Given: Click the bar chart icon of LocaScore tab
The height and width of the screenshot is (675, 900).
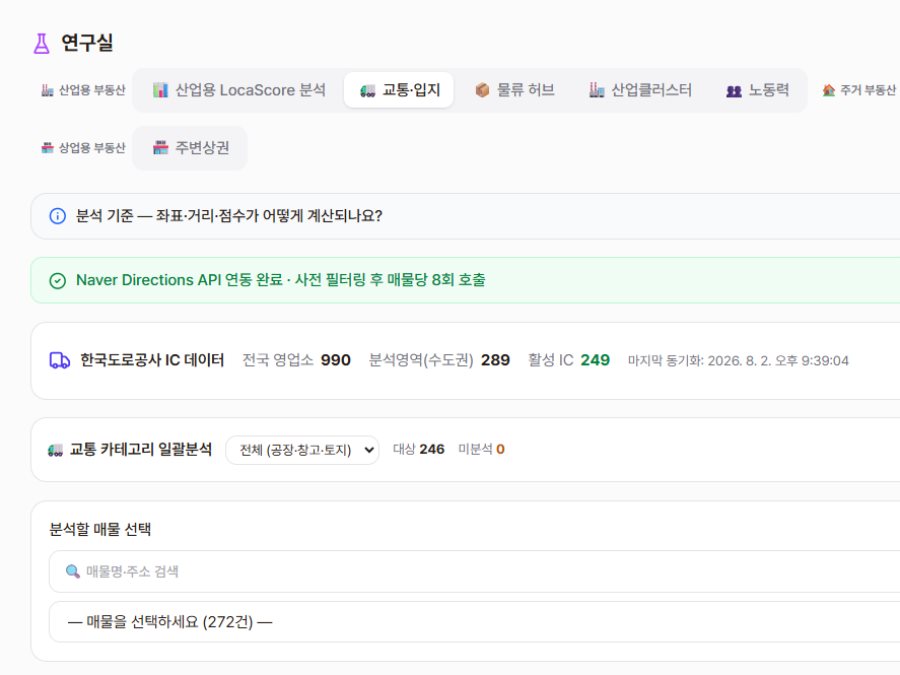Looking at the screenshot, I should coord(160,90).
